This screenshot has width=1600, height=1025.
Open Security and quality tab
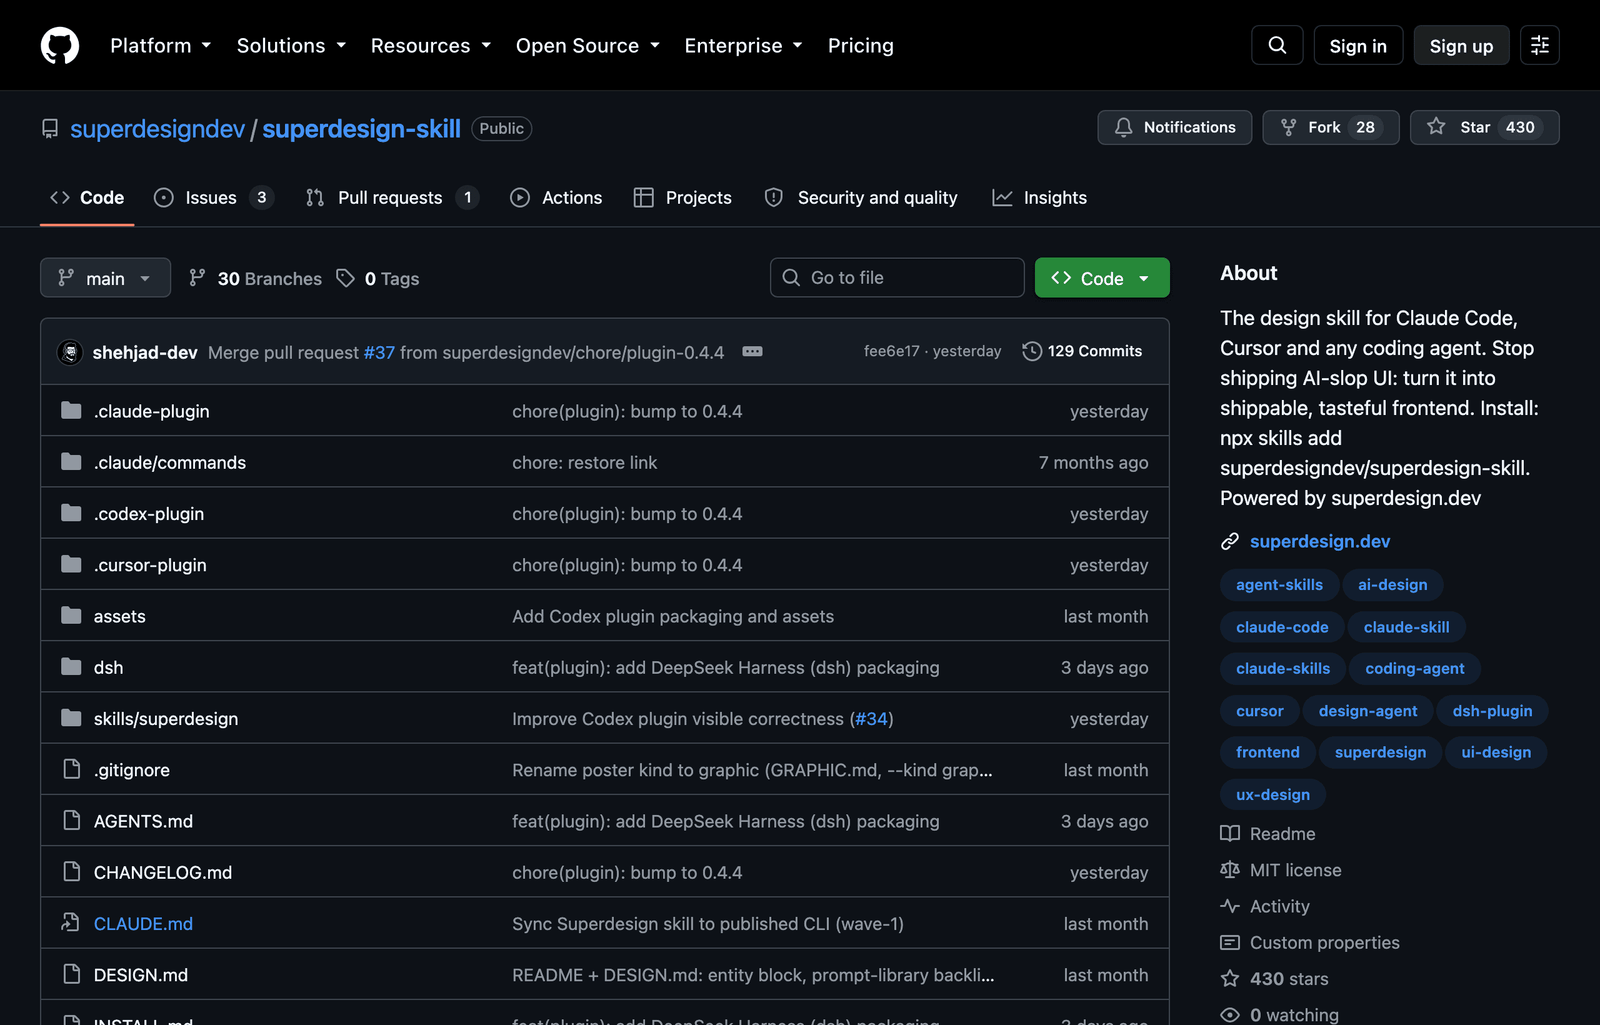pos(861,198)
